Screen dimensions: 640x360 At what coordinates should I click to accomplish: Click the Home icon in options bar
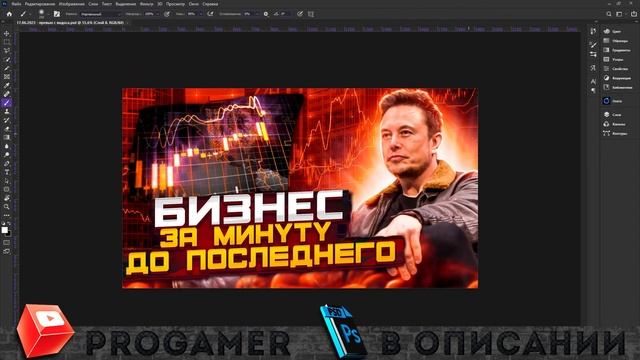(x=9, y=14)
